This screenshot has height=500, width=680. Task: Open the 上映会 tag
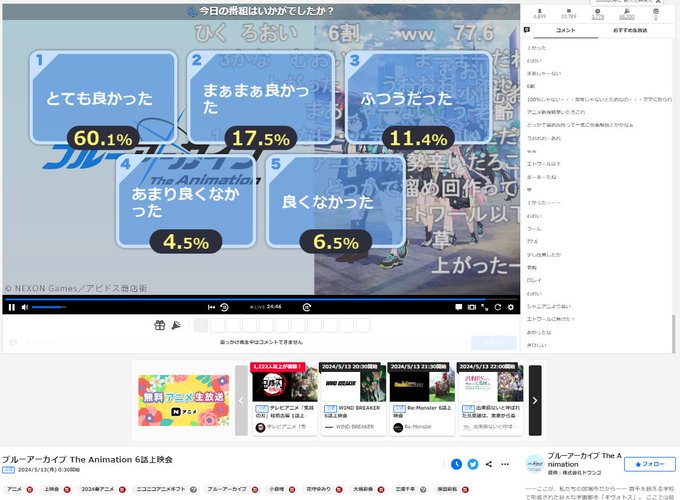51,489
